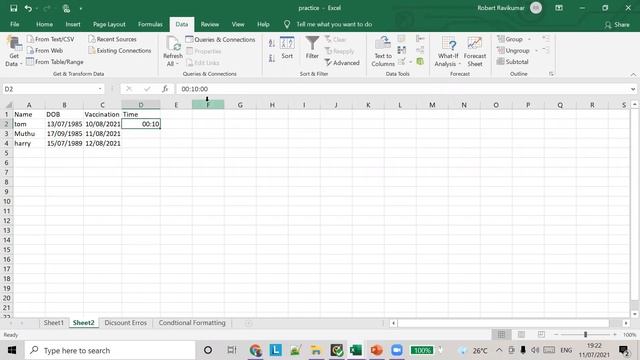Click From Web data source
The height and width of the screenshot is (360, 640).
pos(45,51)
